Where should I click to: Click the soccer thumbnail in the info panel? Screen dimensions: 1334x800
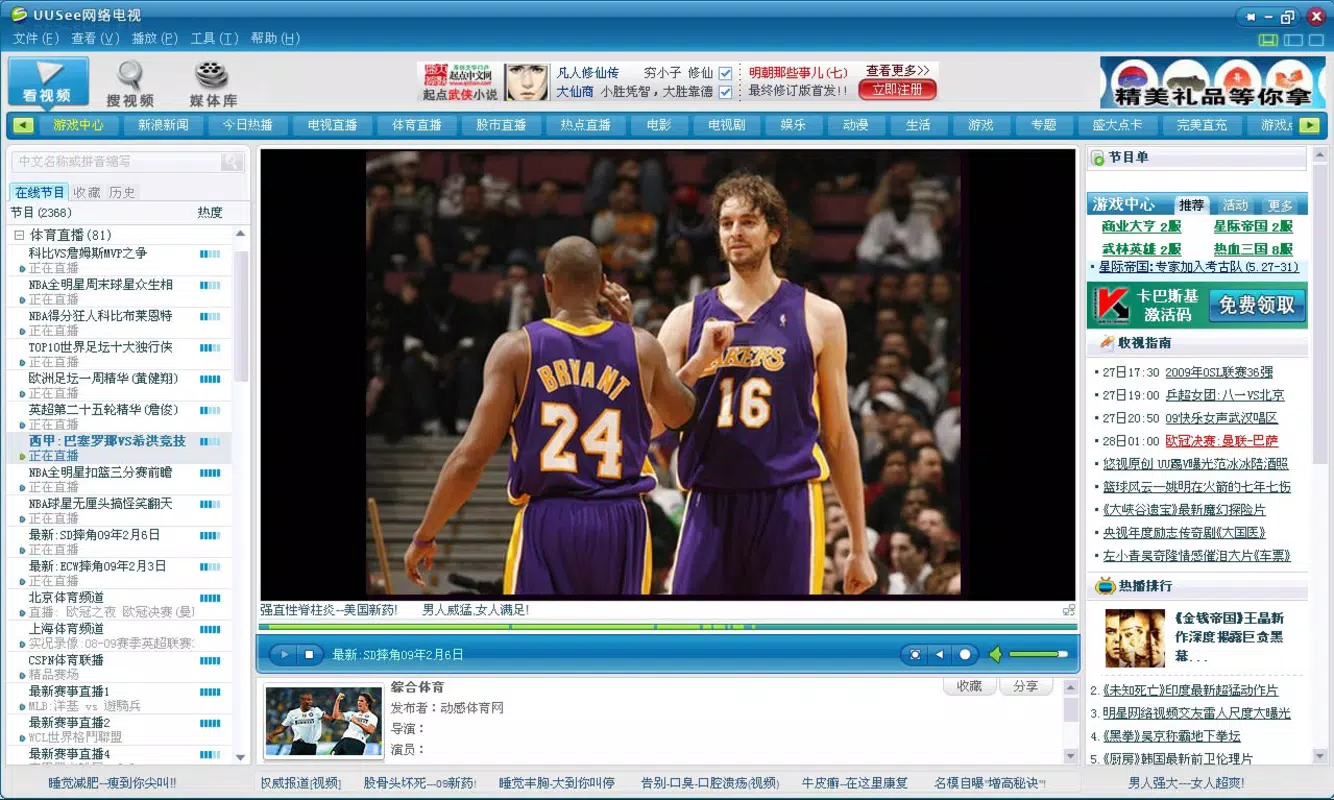coord(323,720)
